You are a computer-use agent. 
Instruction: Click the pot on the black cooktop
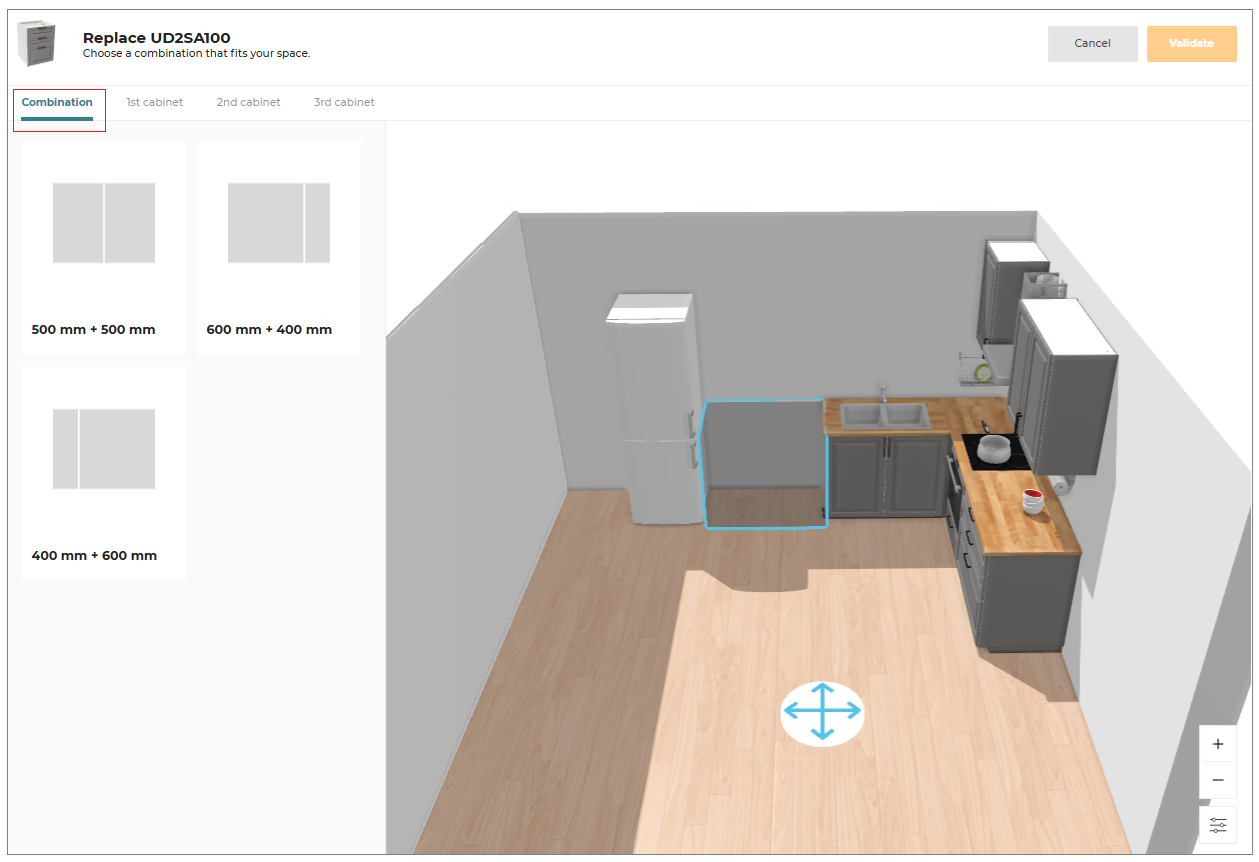tap(994, 449)
